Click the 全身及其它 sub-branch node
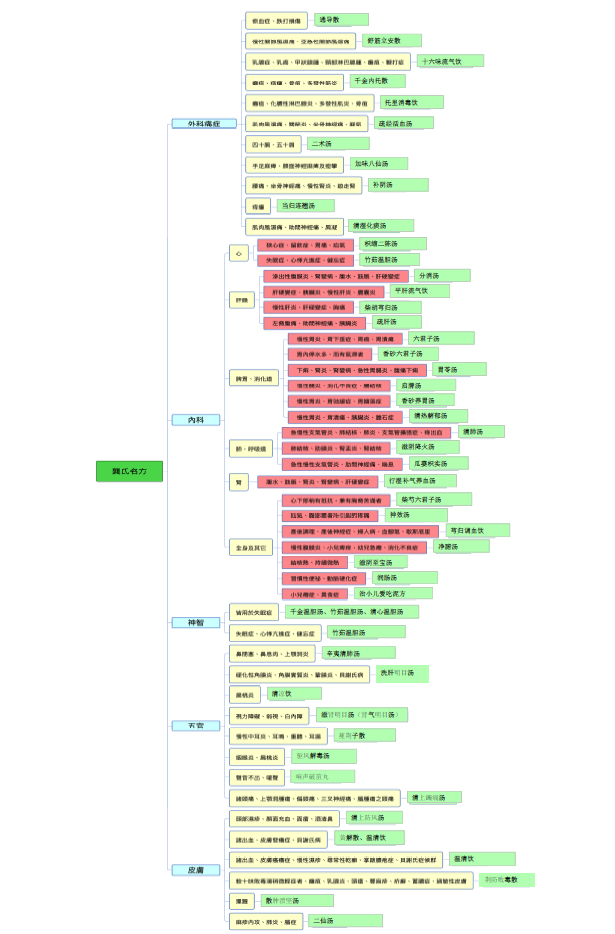 [x=251, y=547]
